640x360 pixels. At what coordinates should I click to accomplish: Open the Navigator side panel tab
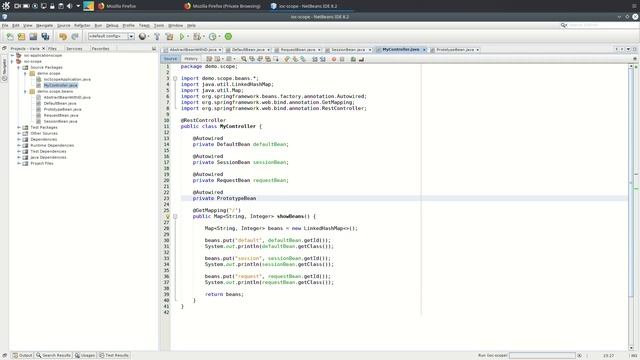click(4, 69)
